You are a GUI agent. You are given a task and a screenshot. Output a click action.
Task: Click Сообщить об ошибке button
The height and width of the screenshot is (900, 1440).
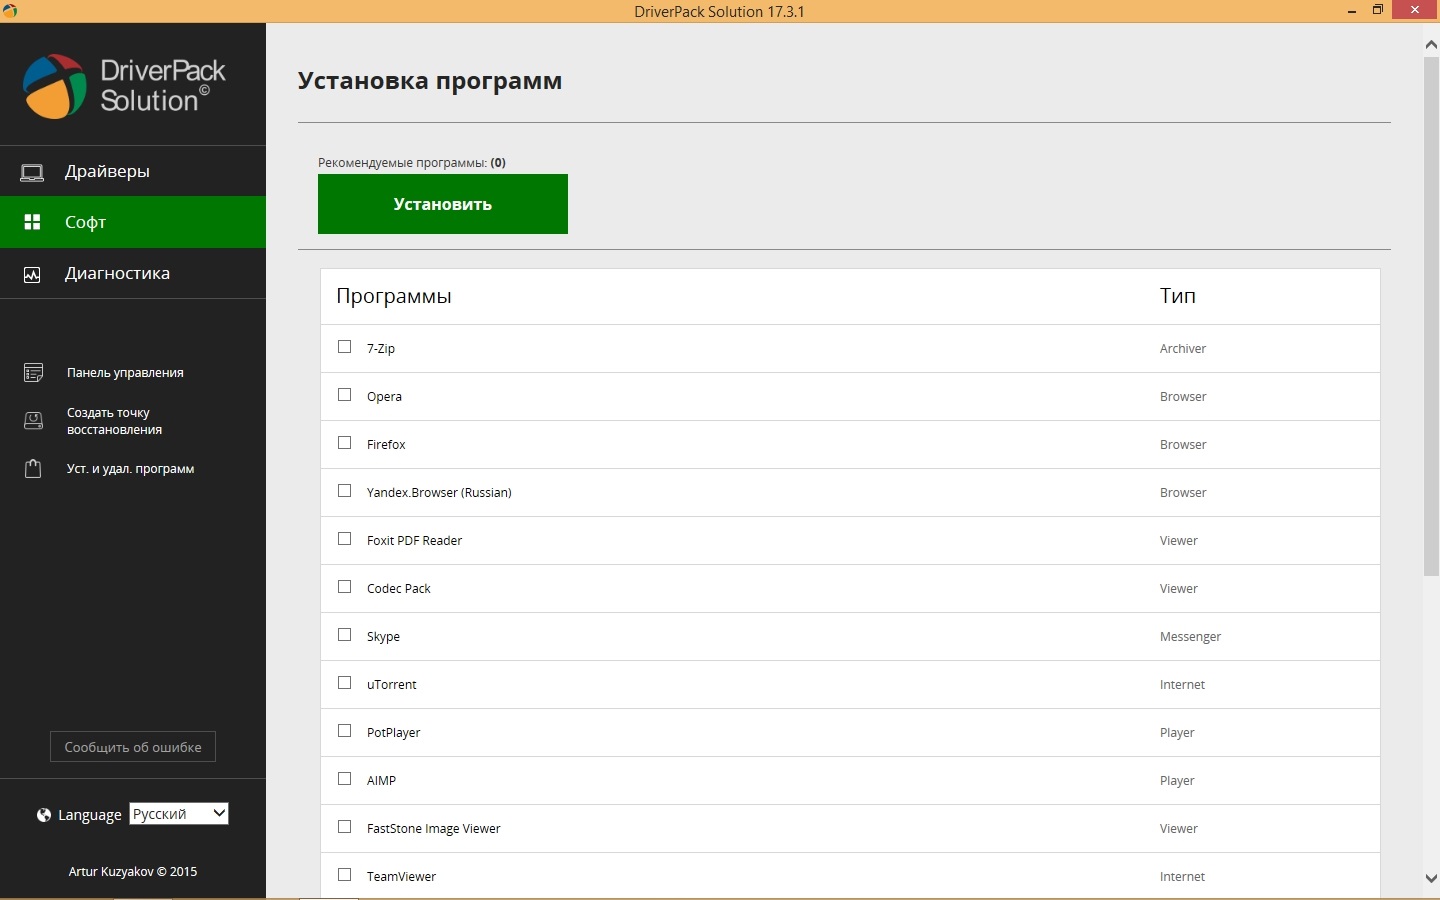133,747
